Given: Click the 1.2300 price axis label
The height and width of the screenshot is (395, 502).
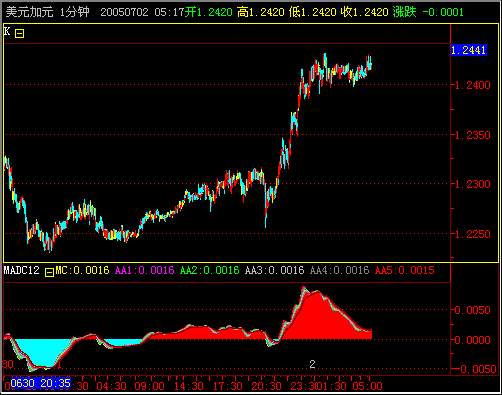Looking at the screenshot, I should 473,184.
